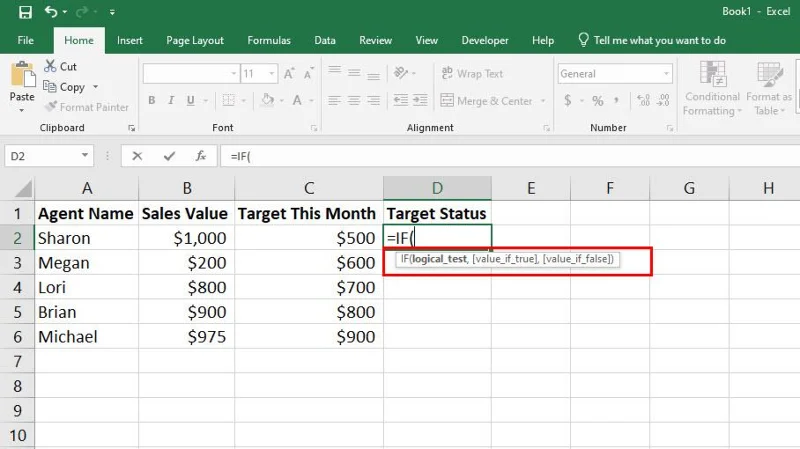Image resolution: width=800 pixels, height=449 pixels.
Task: Open Format as Table menu
Action: 769,89
